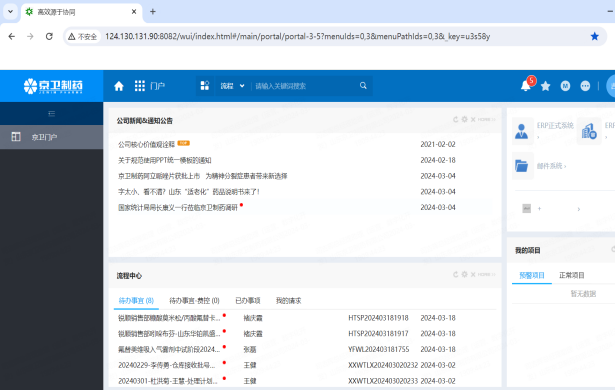
Task: Open workflow 锐顺销售部 ending 山东华铂凯盛
Action: [x=169, y=334]
